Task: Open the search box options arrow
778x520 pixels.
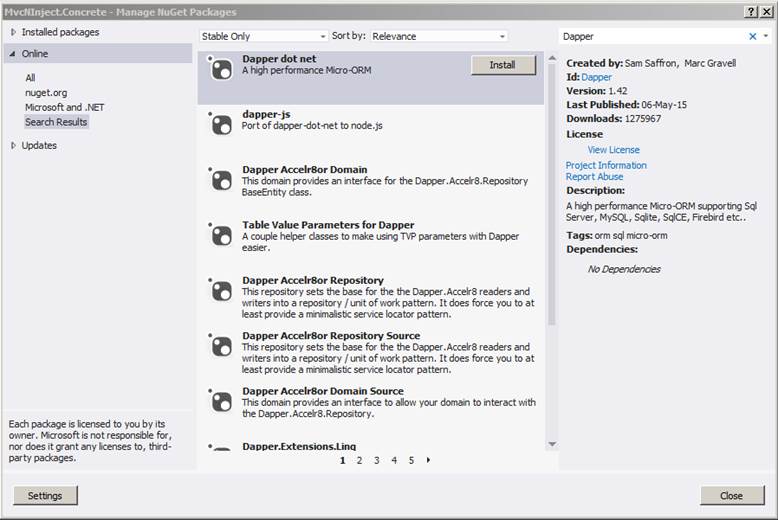Action: [766, 36]
